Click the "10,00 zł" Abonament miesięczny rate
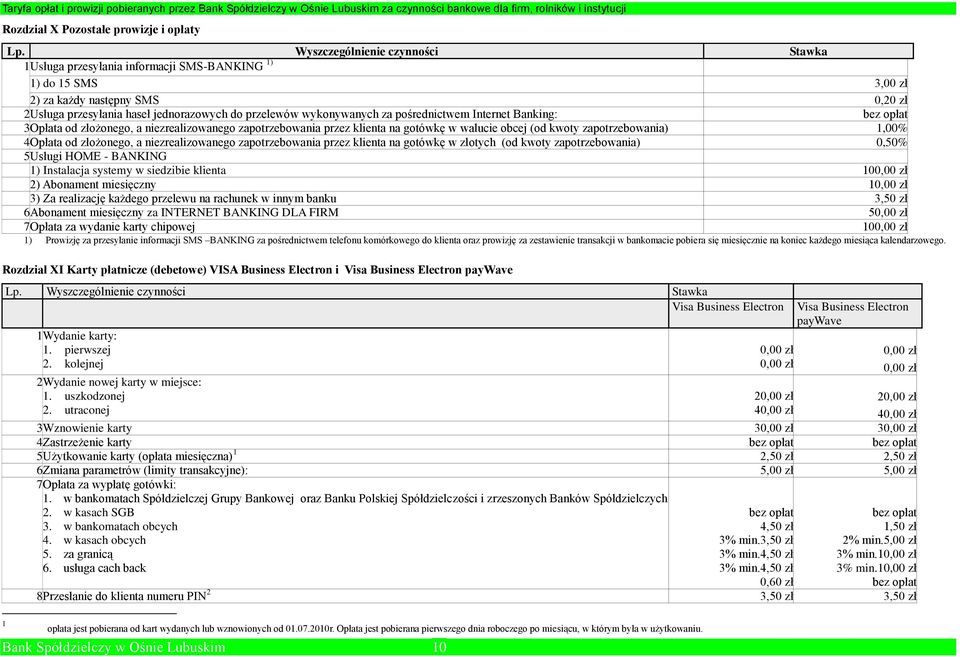 coord(888,184)
